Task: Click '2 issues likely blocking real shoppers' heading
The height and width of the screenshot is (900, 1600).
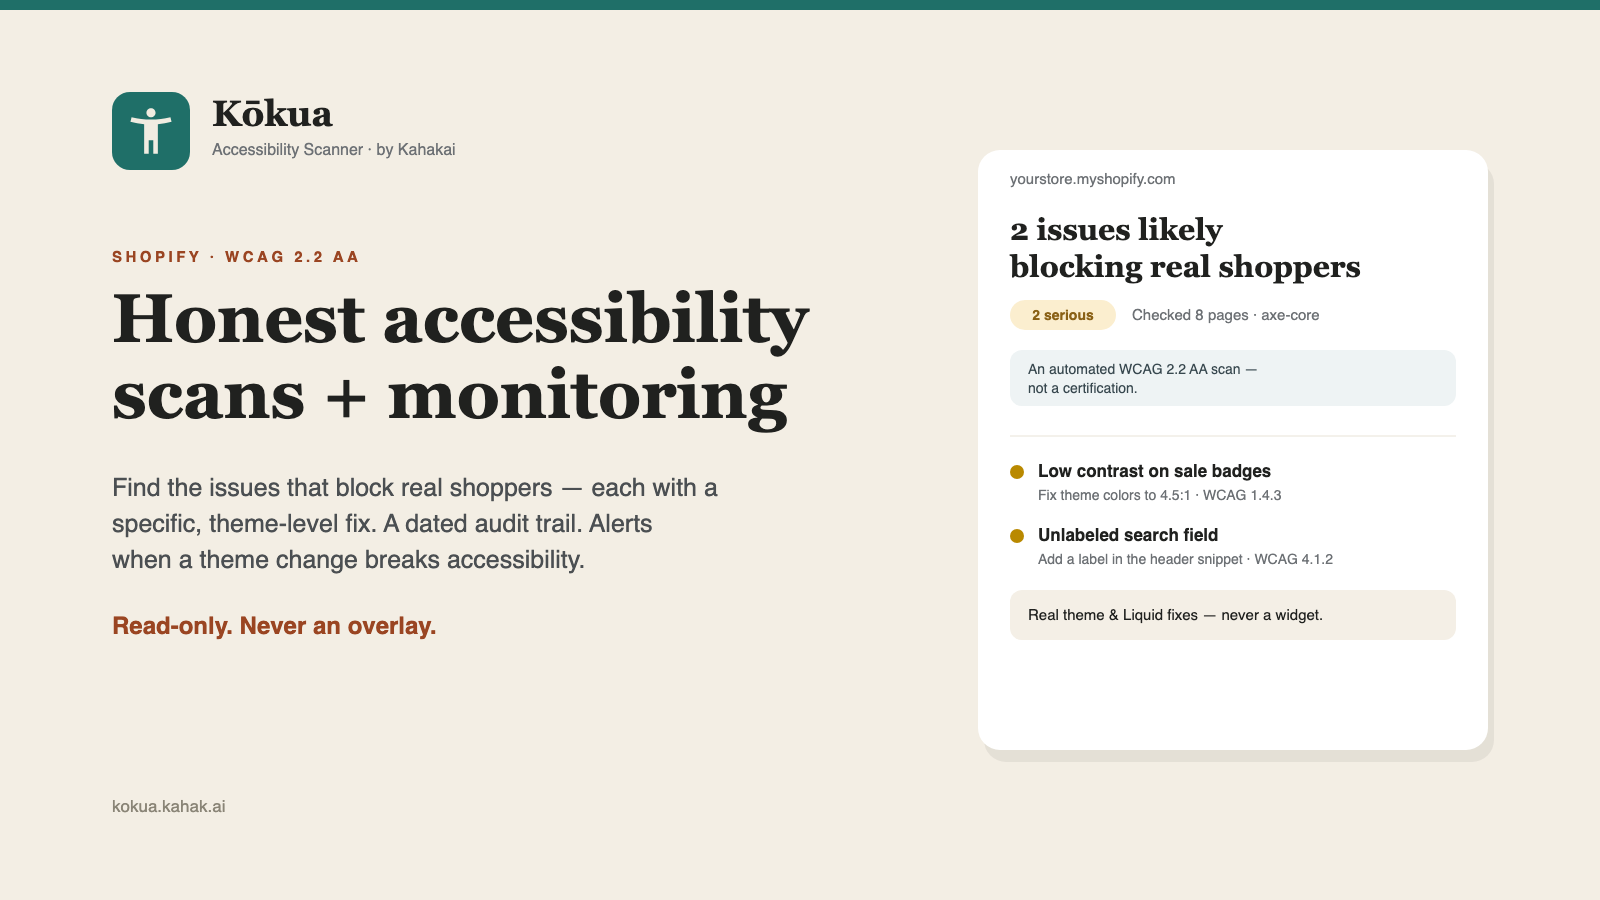Action: pyautogui.click(x=1185, y=248)
